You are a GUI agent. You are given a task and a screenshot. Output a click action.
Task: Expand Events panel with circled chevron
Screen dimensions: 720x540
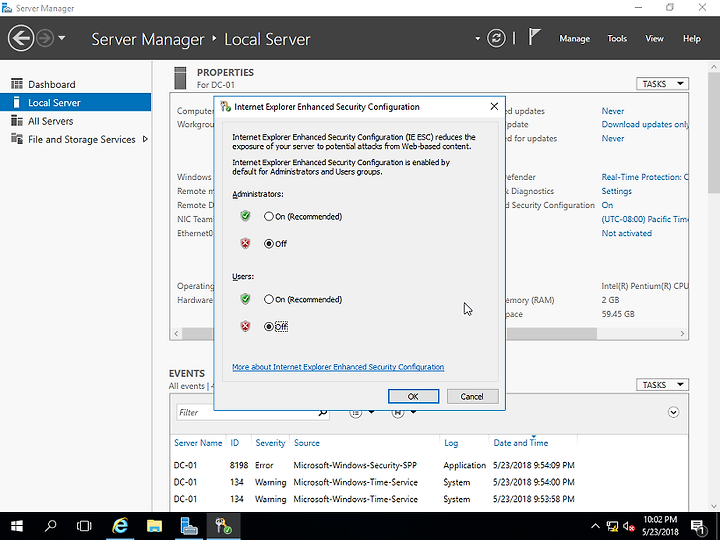click(x=673, y=412)
